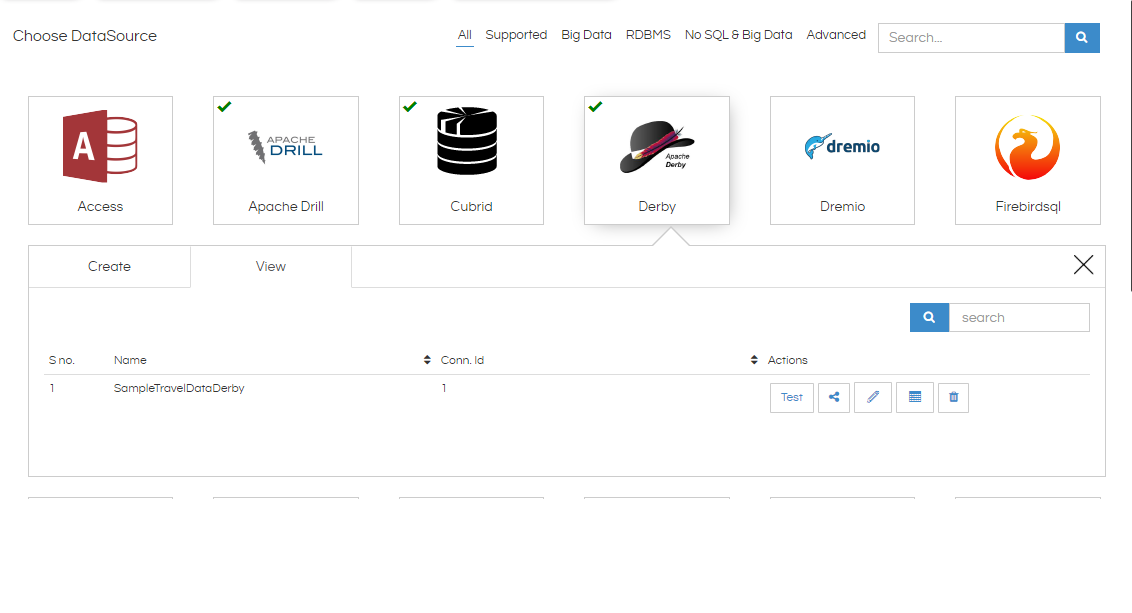Show All datasources filter
Viewport: 1132px width, 613px height.
[464, 35]
